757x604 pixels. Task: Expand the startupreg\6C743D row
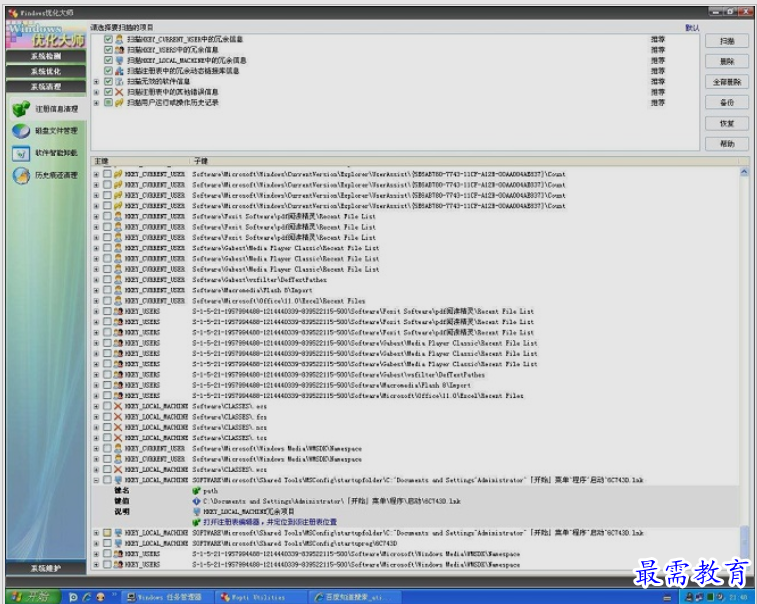[x=96, y=543]
